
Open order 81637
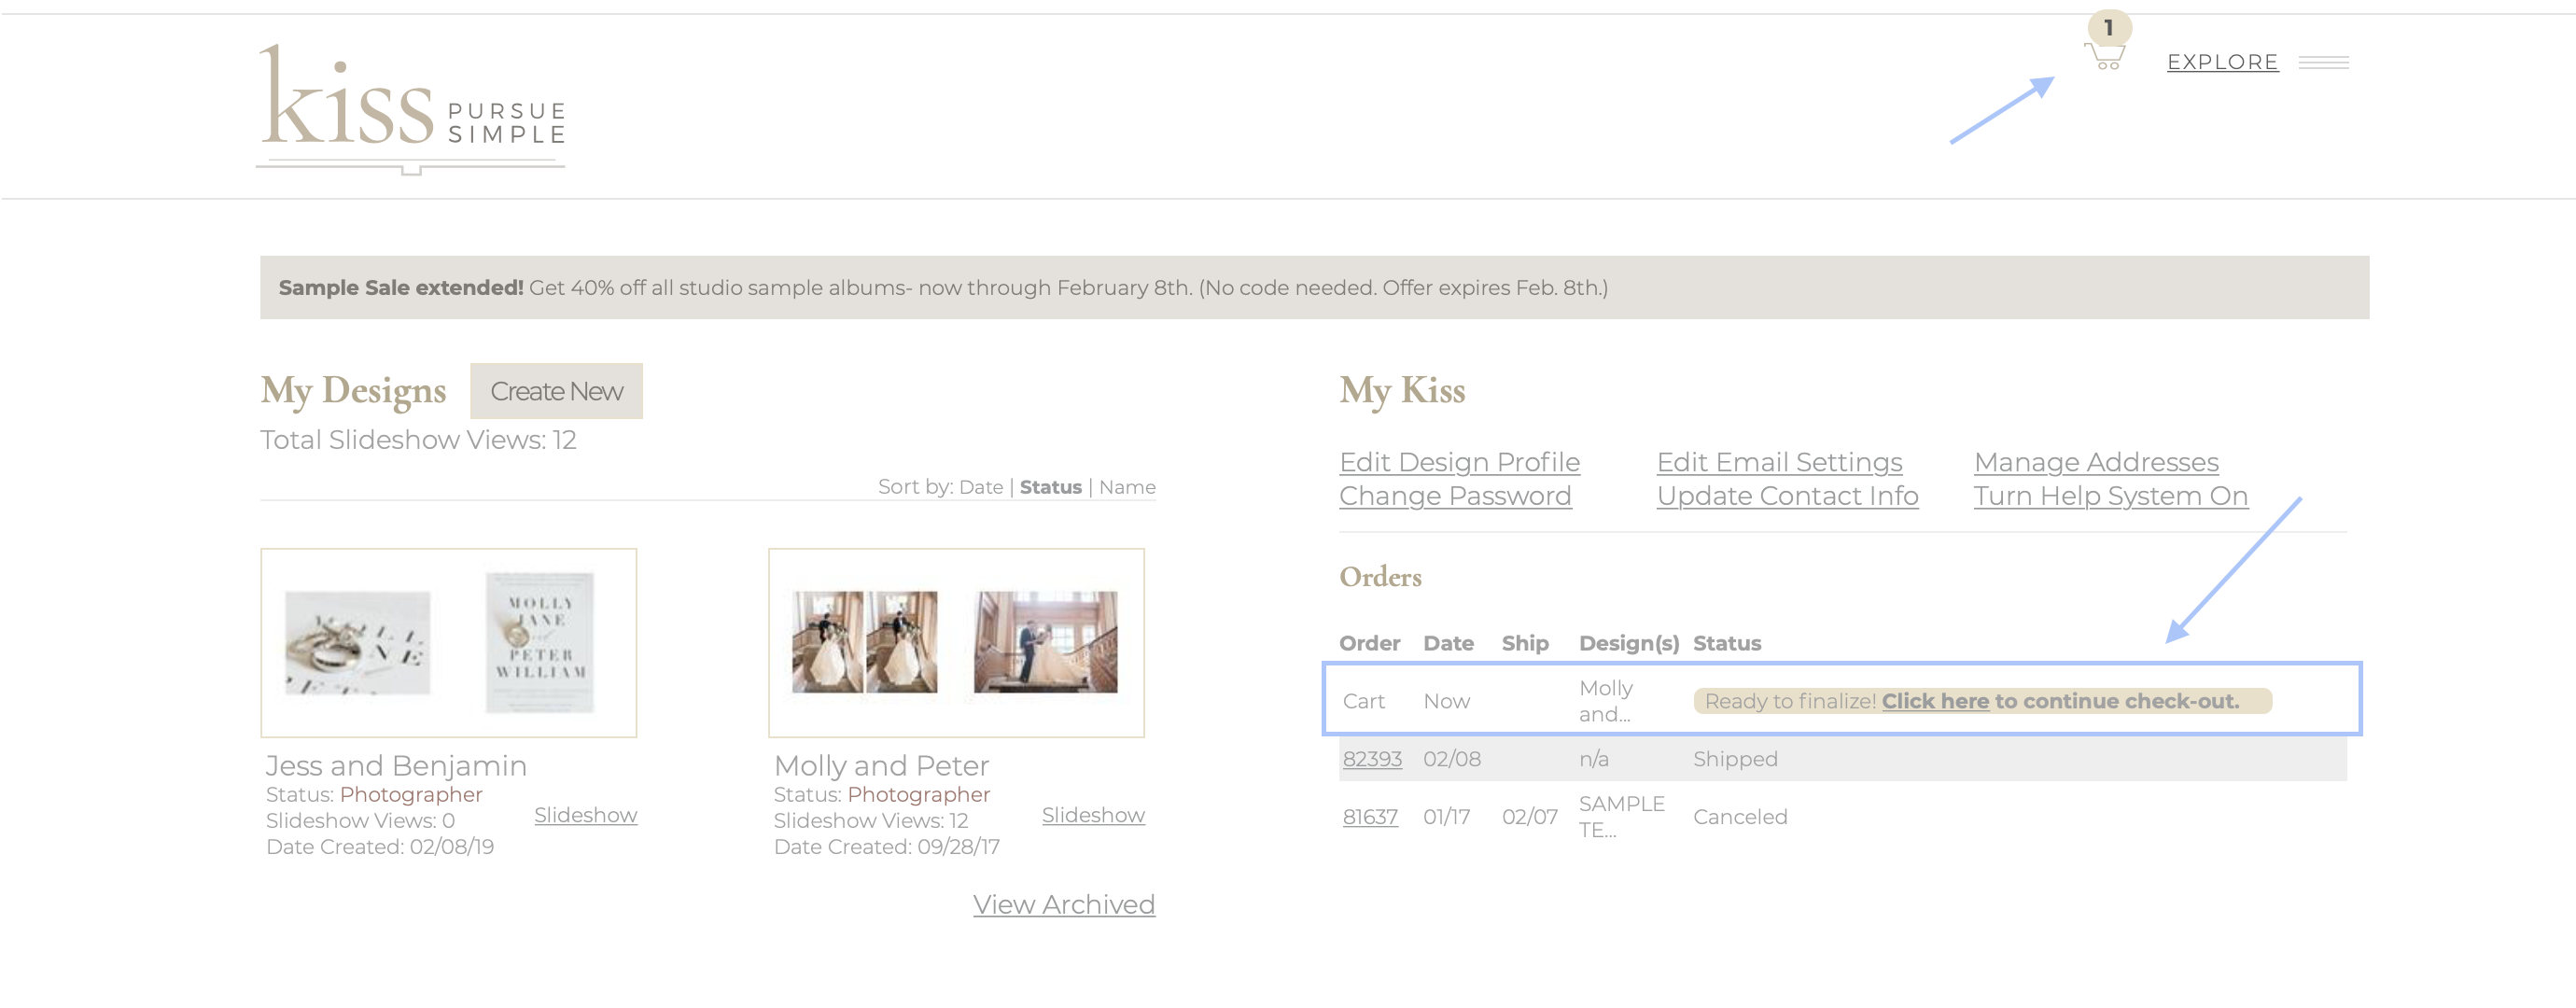pyautogui.click(x=1370, y=817)
